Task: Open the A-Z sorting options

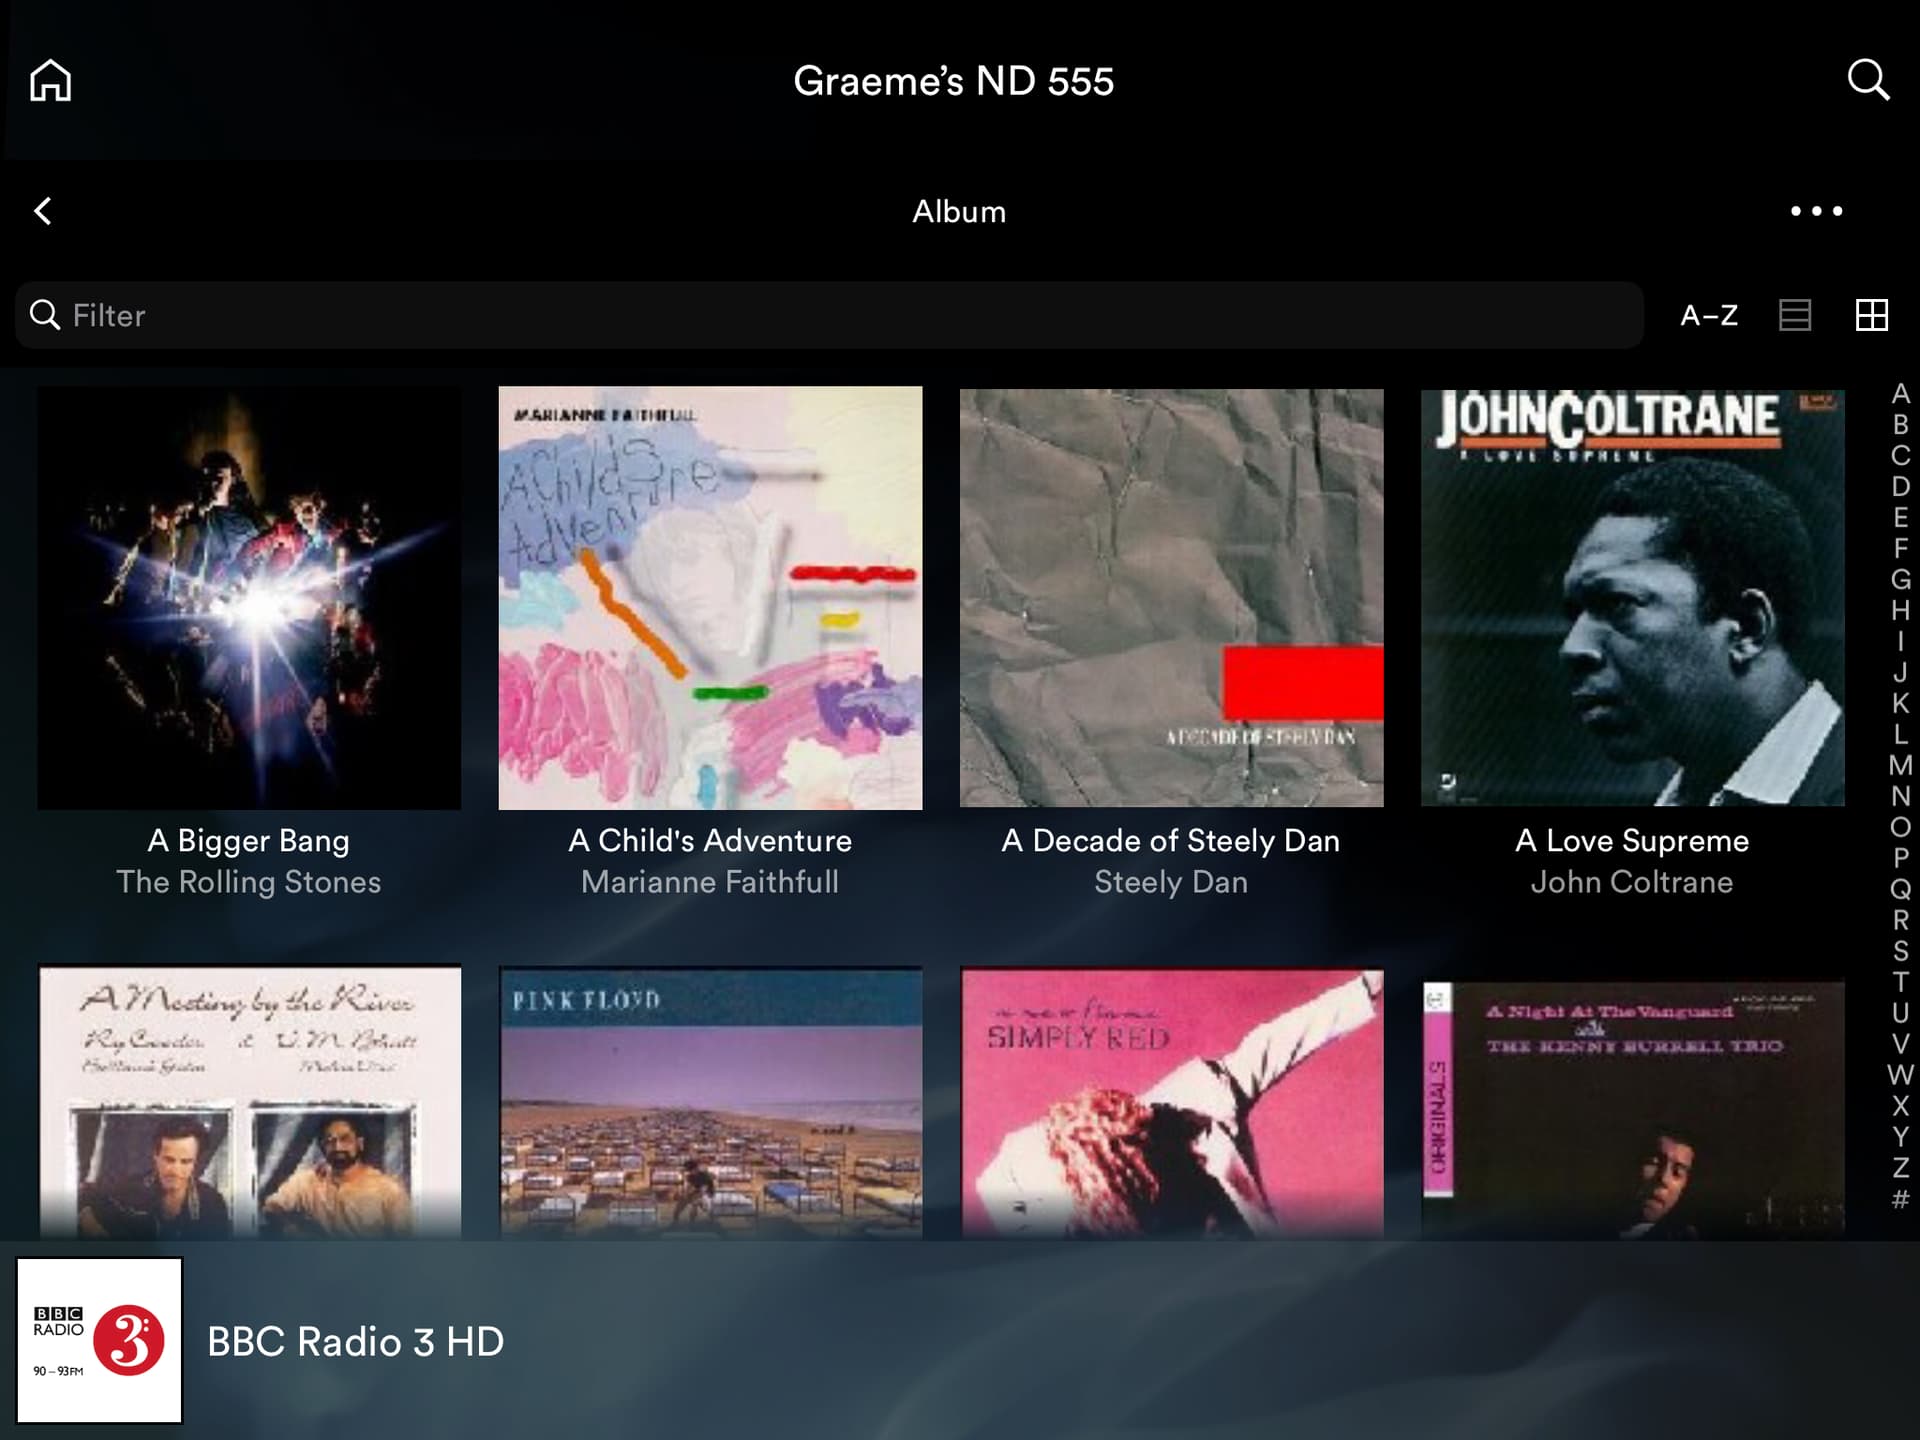Action: (x=1709, y=315)
